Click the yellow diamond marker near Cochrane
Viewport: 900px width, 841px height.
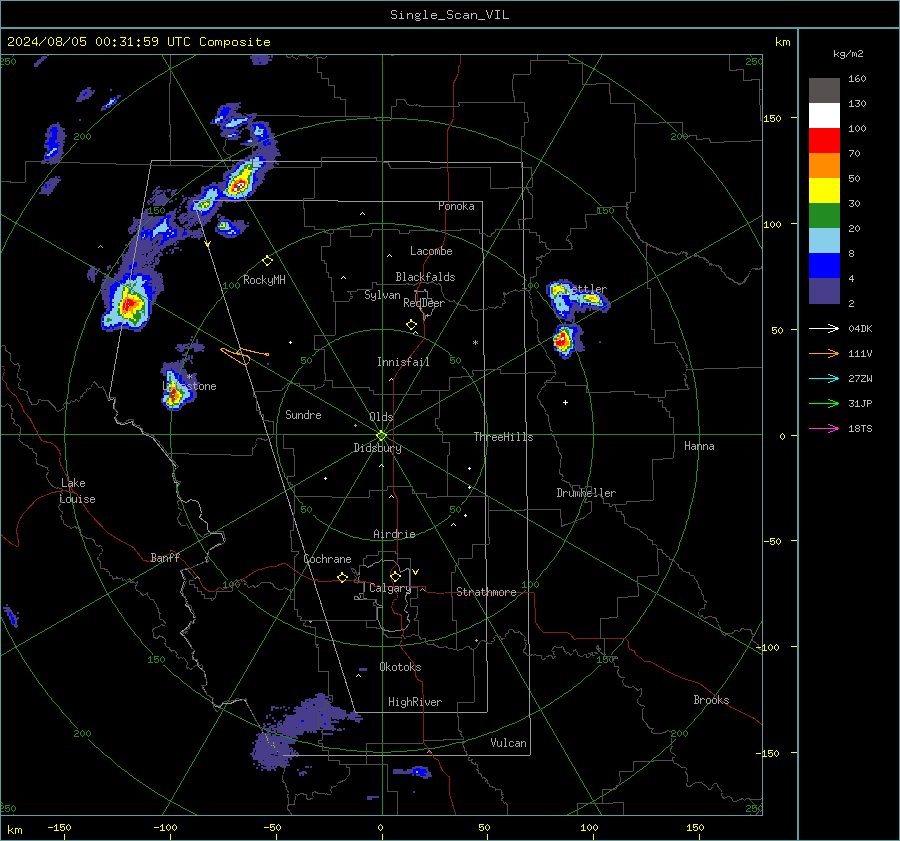coord(343,578)
